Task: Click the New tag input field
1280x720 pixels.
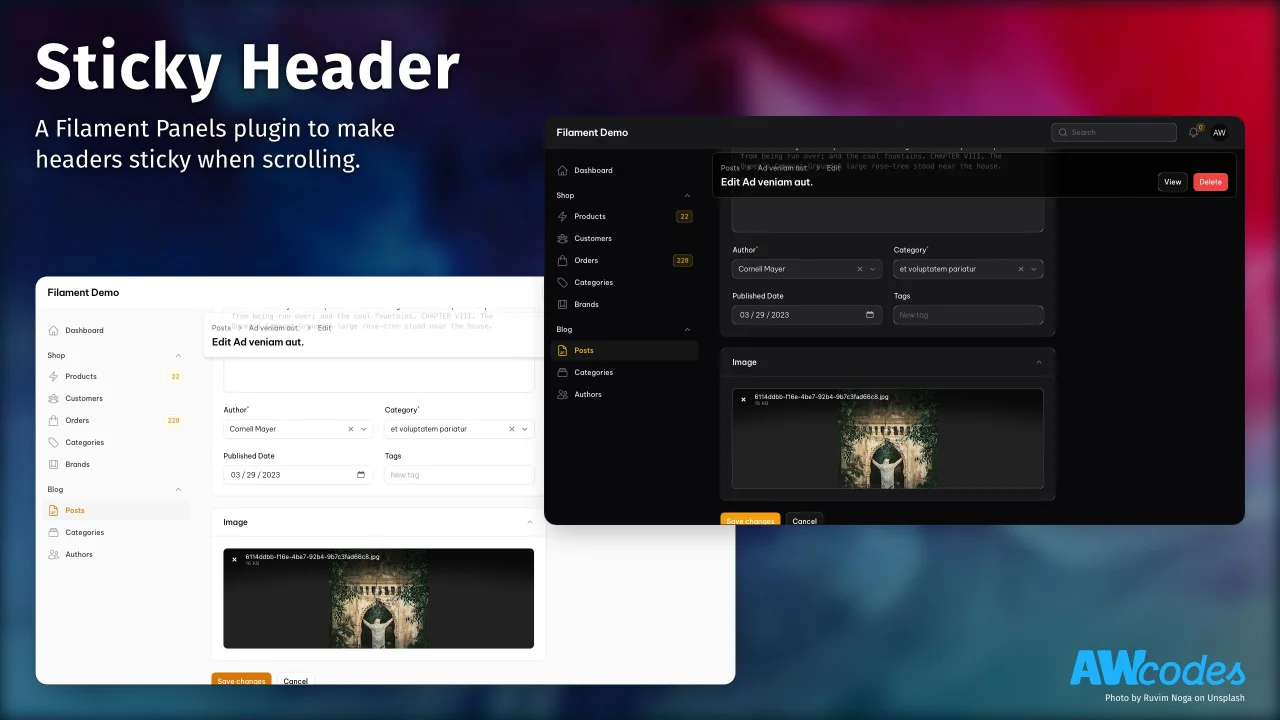Action: [x=968, y=314]
